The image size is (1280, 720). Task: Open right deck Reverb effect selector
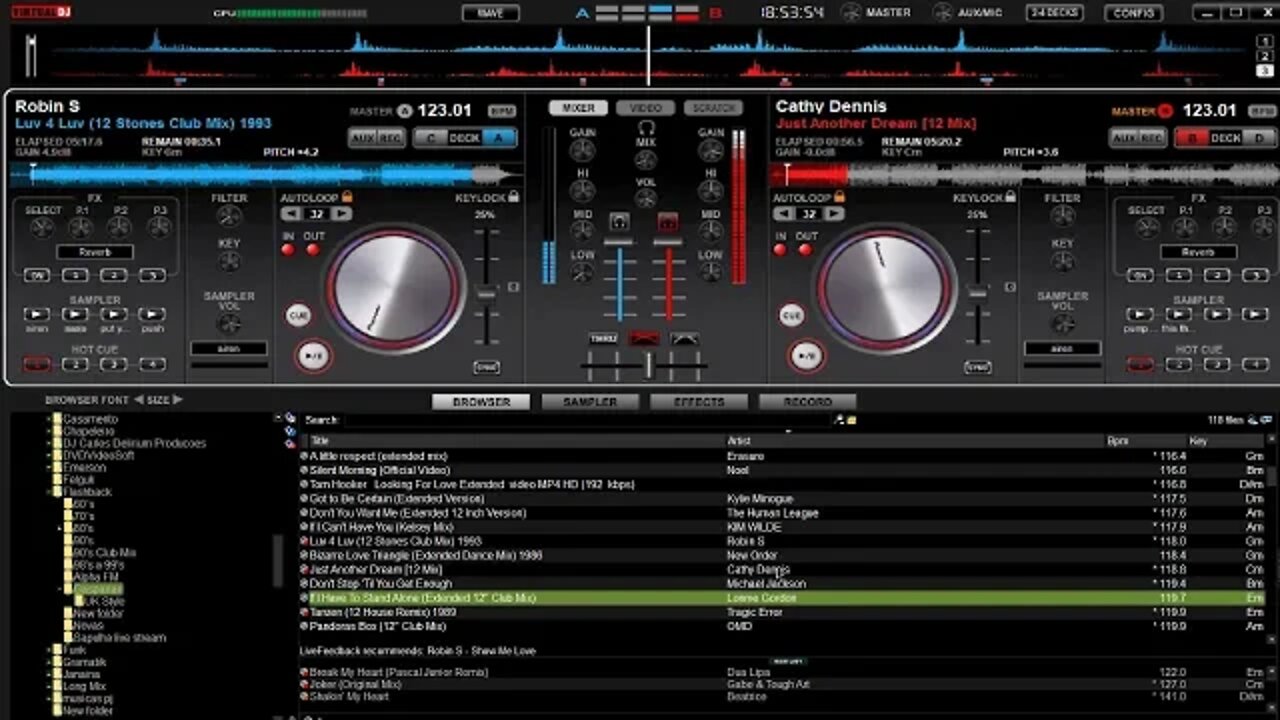pyautogui.click(x=1197, y=253)
